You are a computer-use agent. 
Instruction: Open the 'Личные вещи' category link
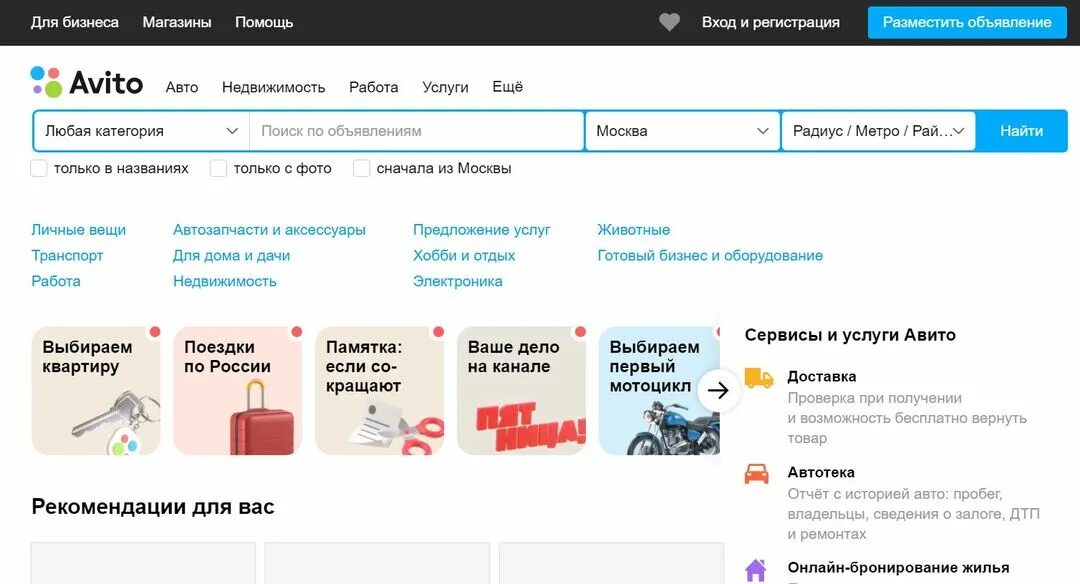(x=79, y=230)
